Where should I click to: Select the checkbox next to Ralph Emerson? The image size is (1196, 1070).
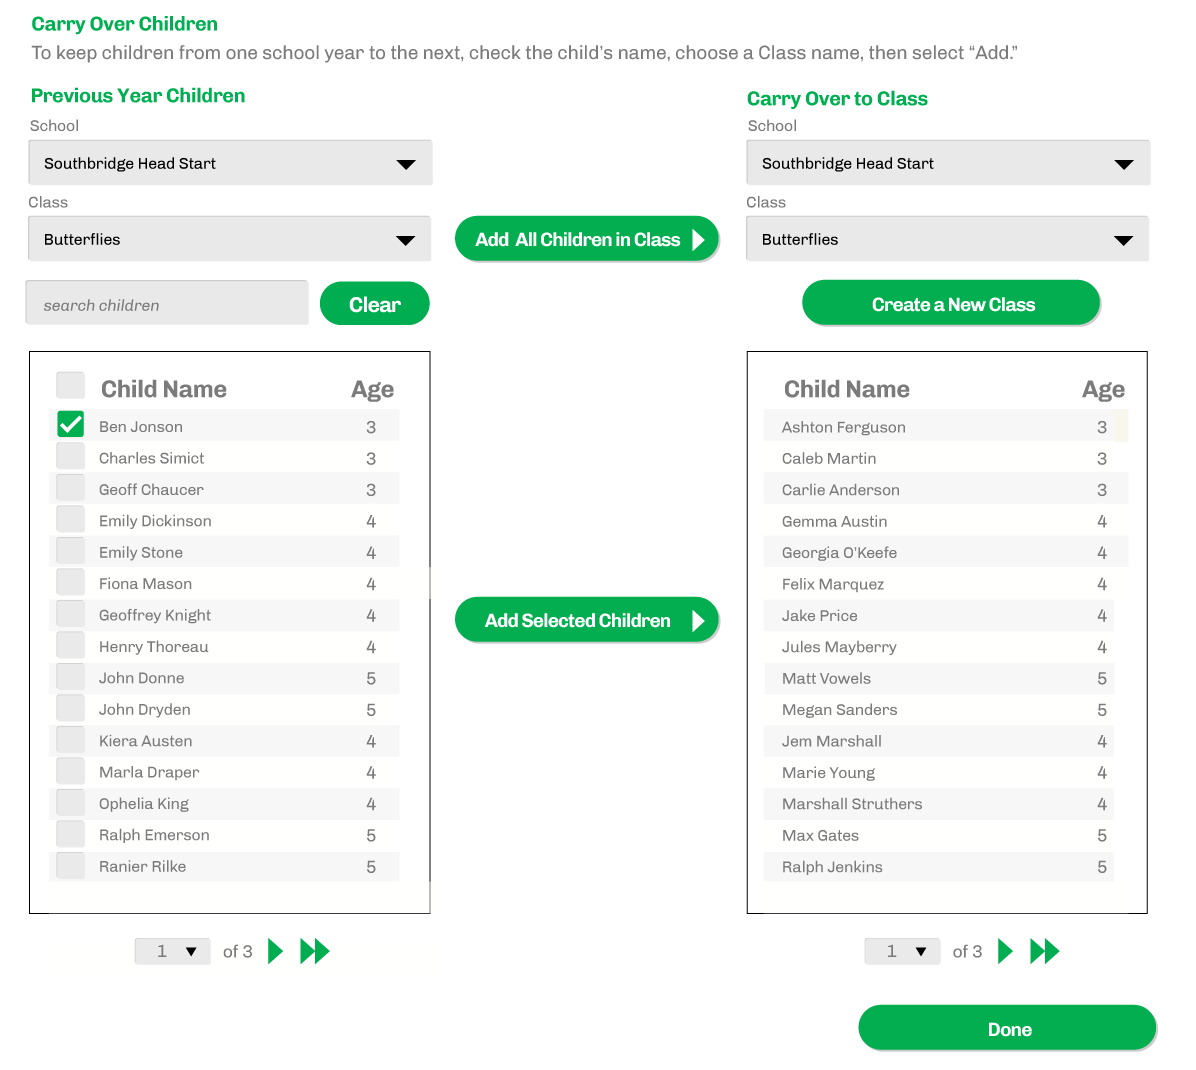[x=71, y=834]
